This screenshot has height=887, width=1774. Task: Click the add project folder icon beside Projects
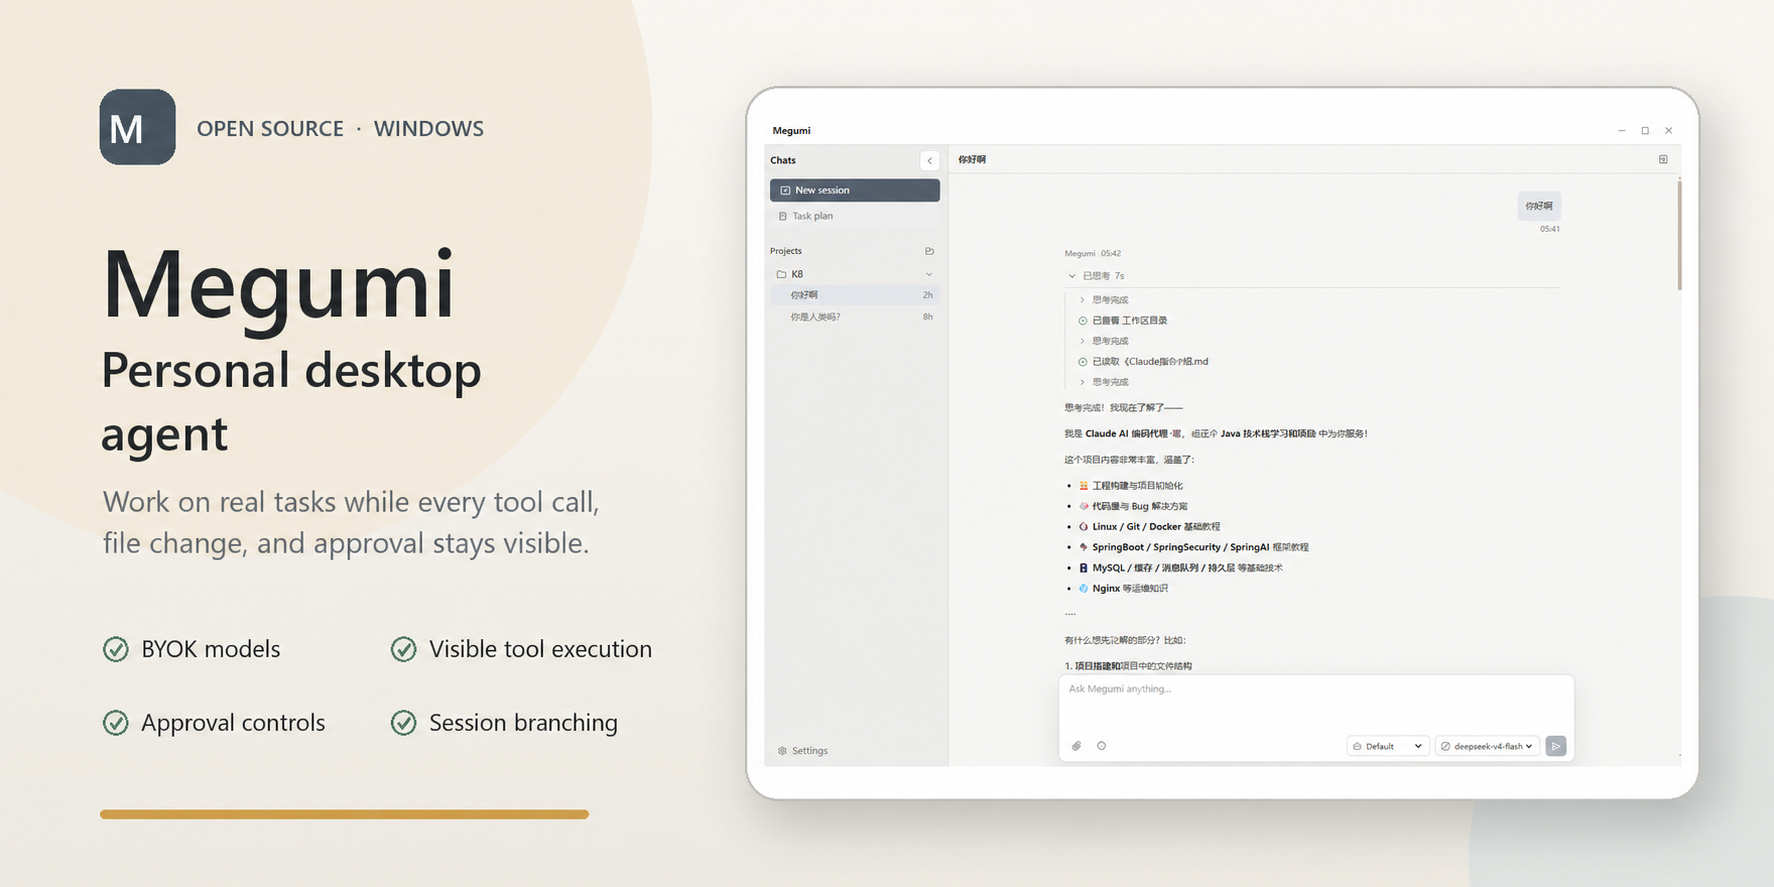tap(929, 251)
